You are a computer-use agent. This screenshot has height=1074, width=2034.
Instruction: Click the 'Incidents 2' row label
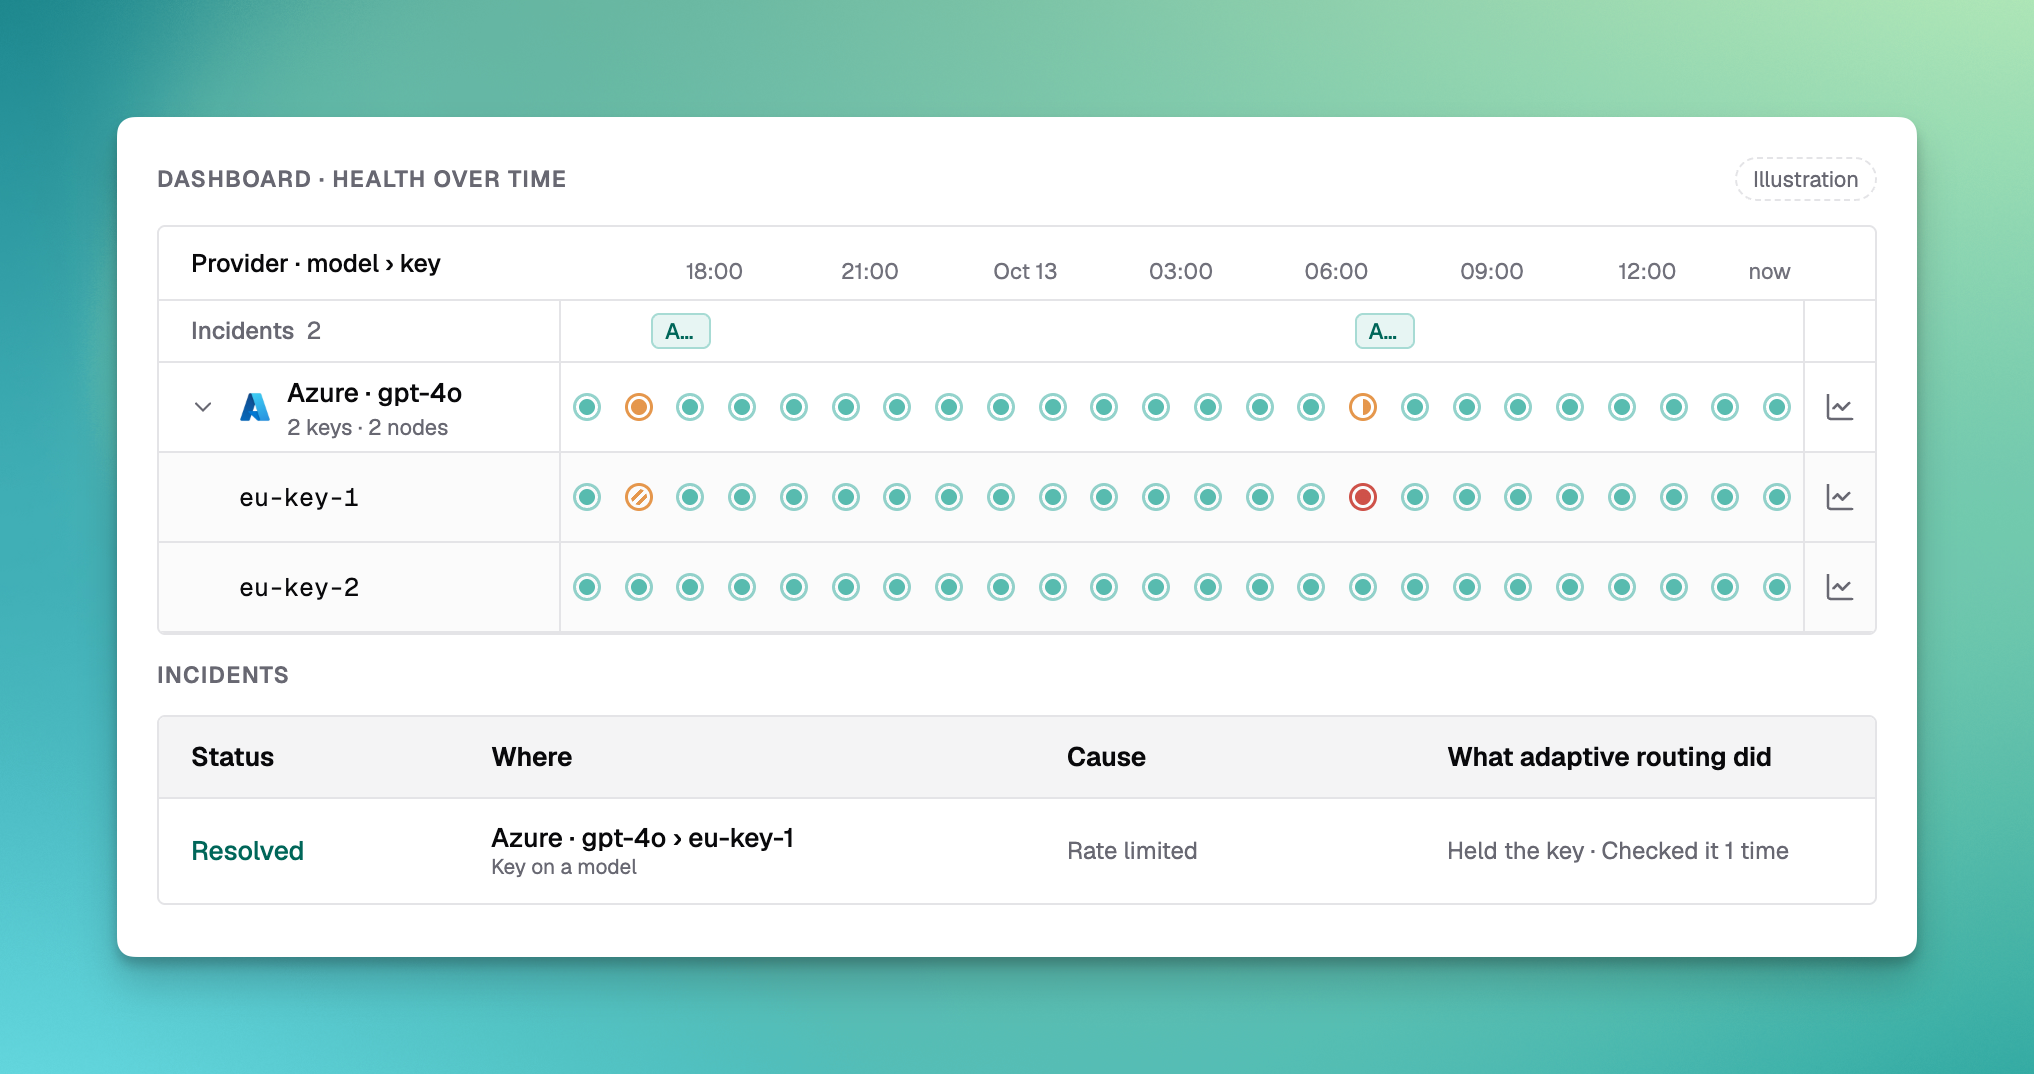tap(256, 331)
